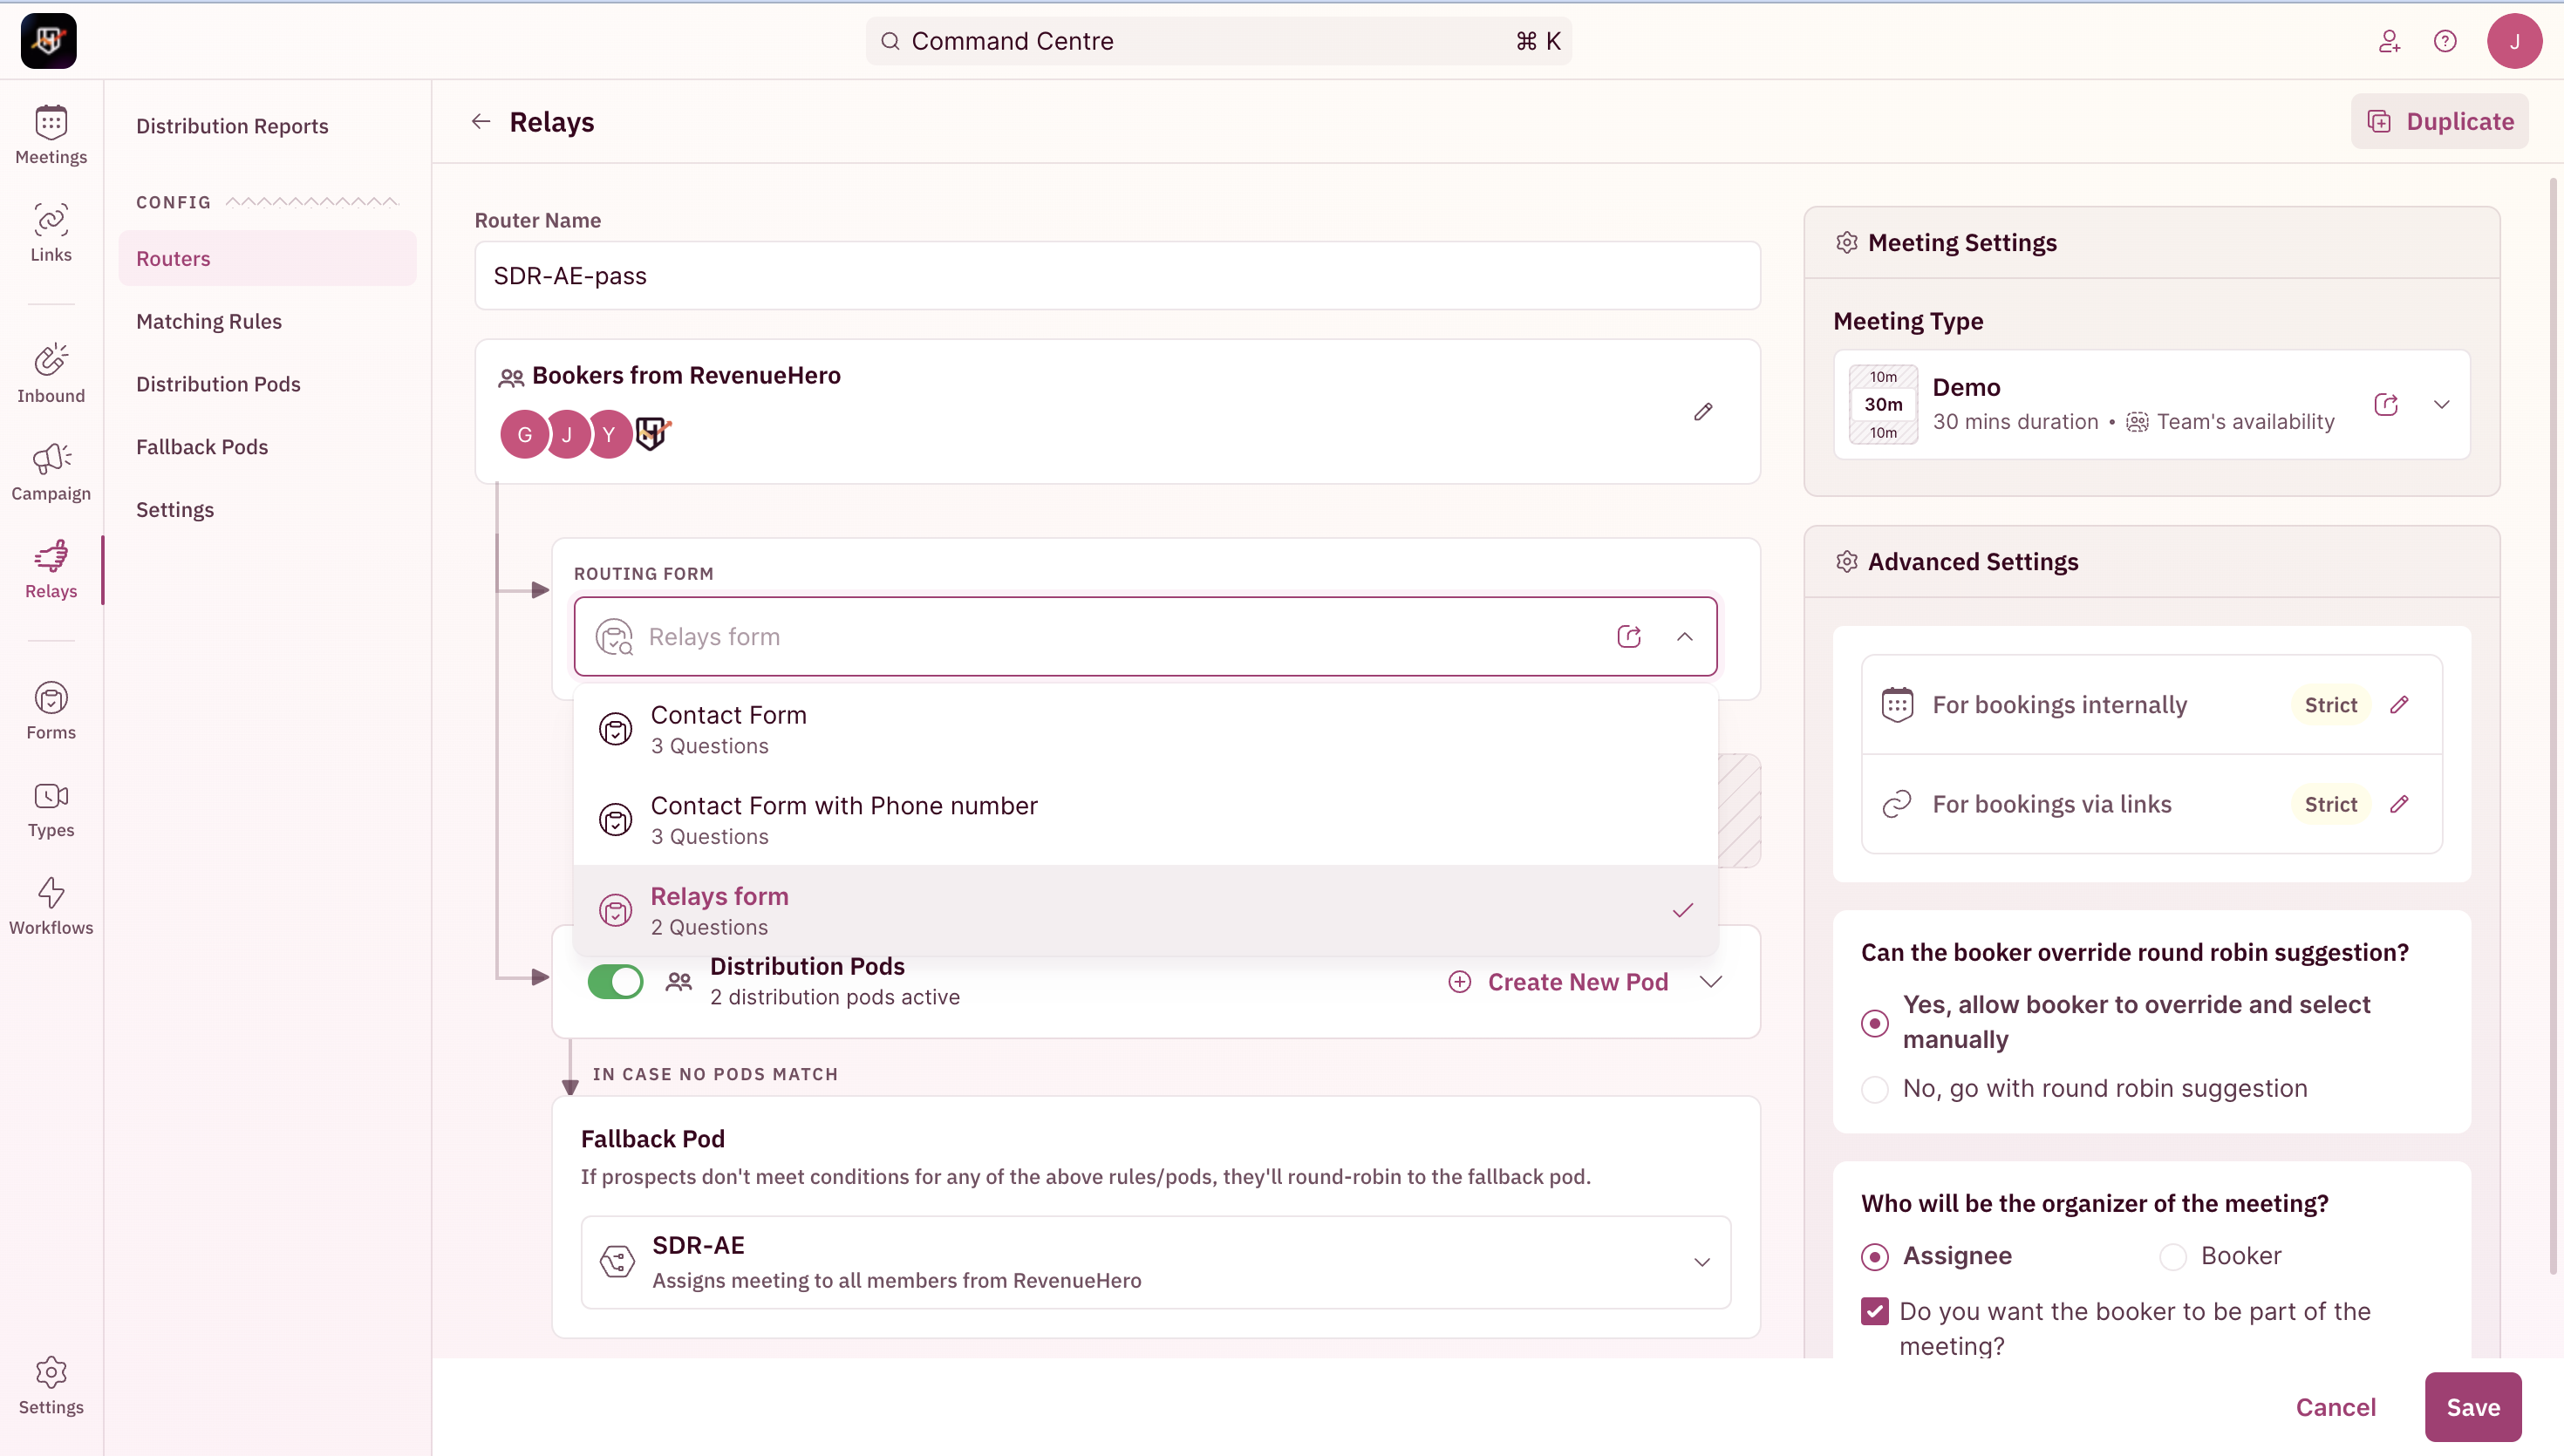
Task: Toggle the Distribution Pods switch
Action: 615,982
